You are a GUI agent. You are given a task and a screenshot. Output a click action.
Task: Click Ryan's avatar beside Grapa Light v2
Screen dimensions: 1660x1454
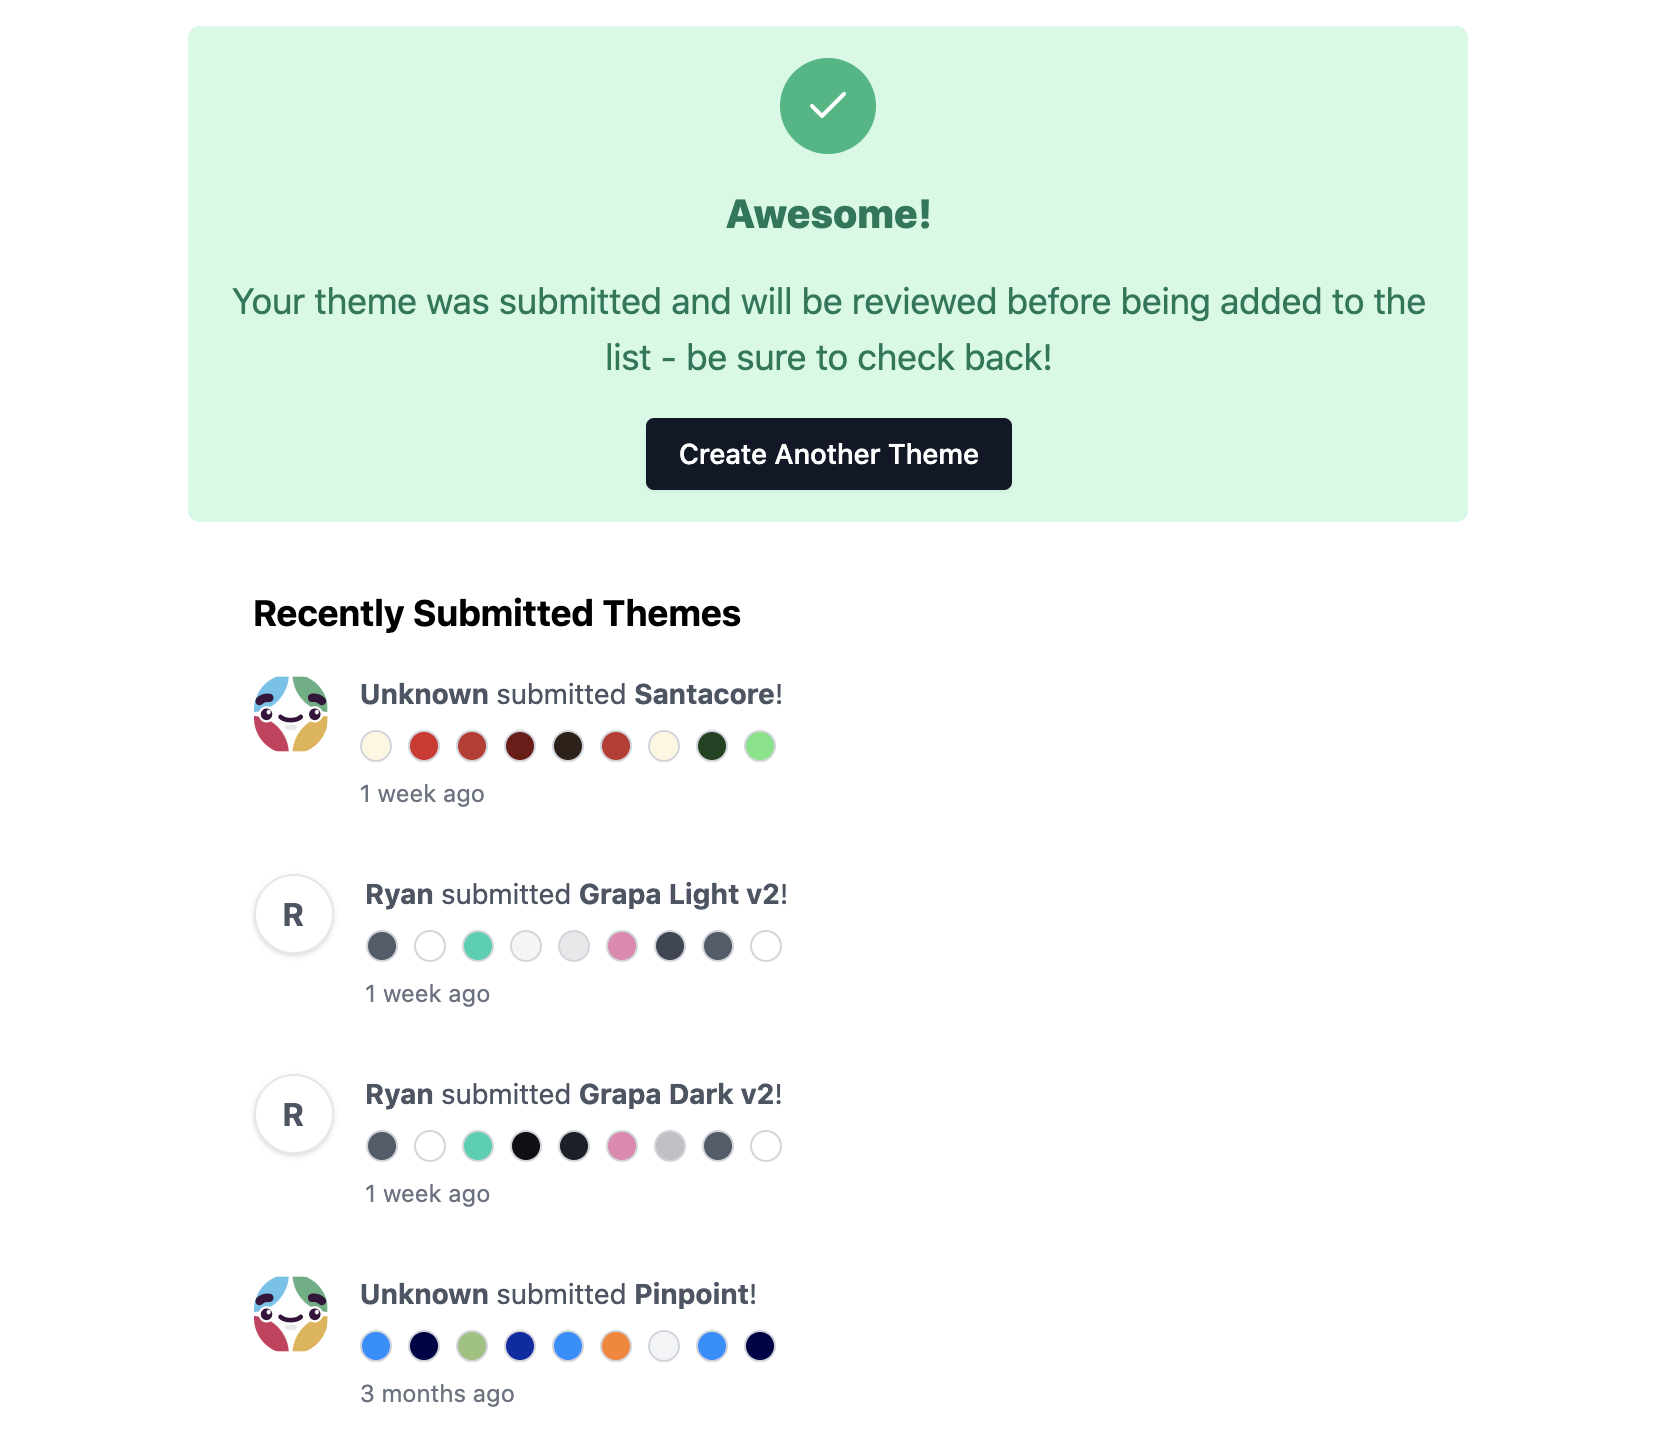click(293, 914)
